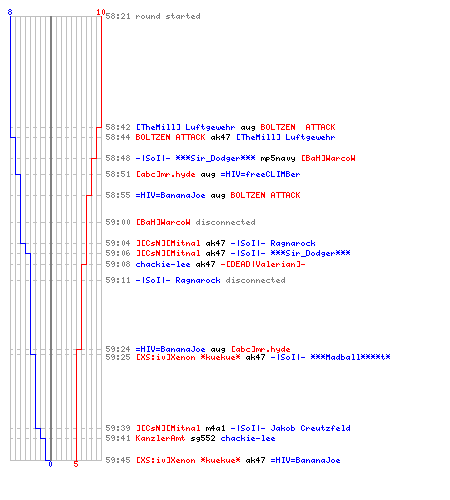The image size is (450, 500).
Task: Click [abc]mr.hyde killer name at 58:51
Action: 165,174
